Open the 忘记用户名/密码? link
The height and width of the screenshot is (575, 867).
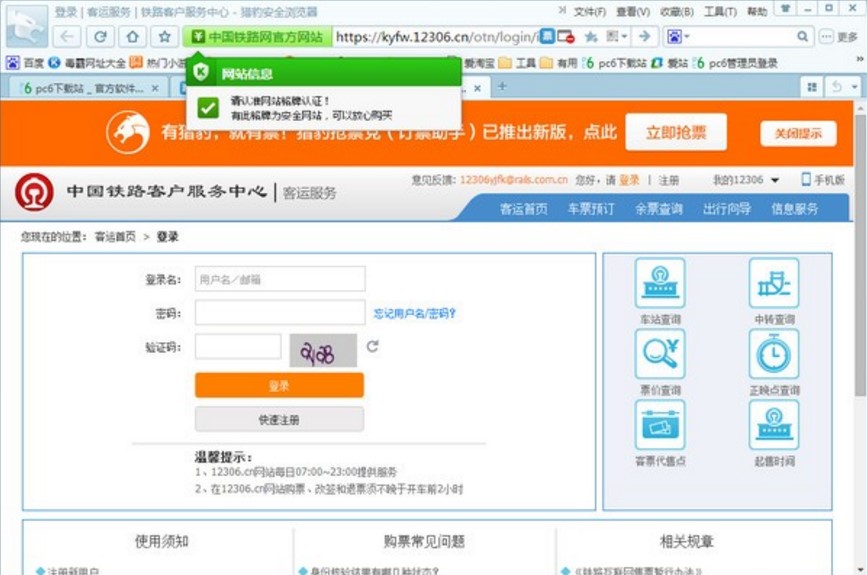(x=414, y=313)
